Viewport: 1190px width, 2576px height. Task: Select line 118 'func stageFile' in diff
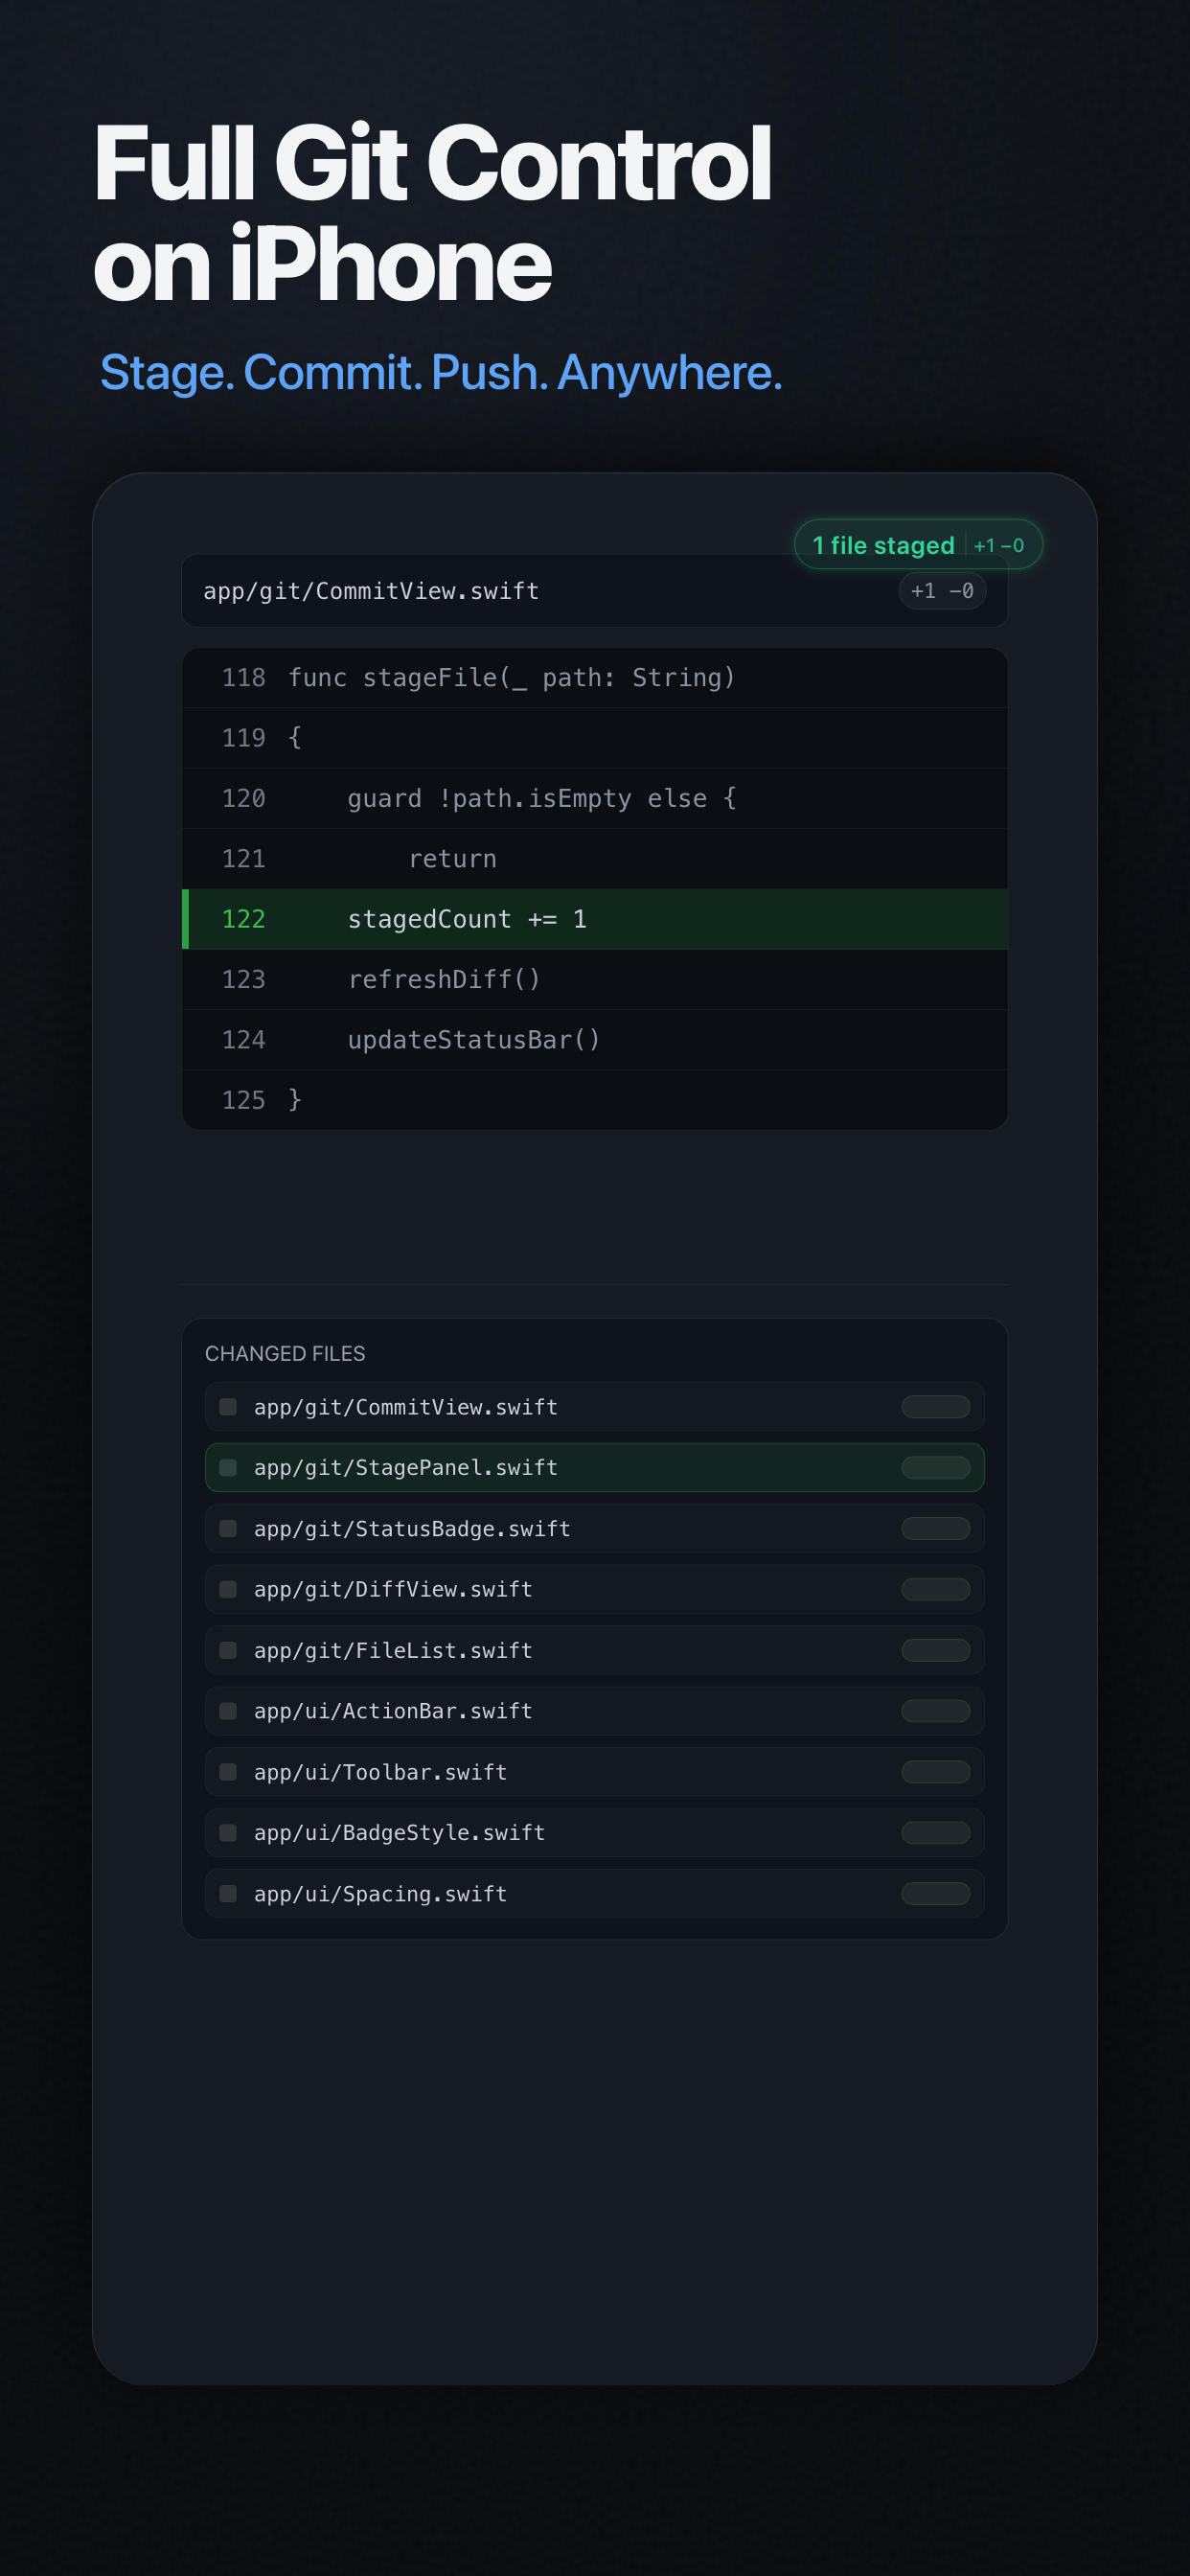594,678
